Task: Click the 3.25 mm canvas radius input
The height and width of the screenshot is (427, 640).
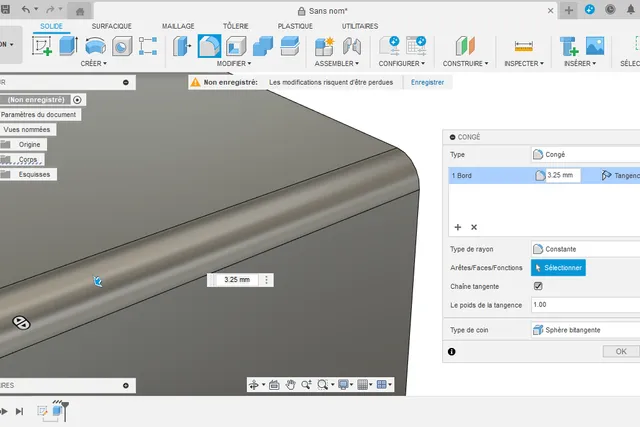Action: coord(237,280)
